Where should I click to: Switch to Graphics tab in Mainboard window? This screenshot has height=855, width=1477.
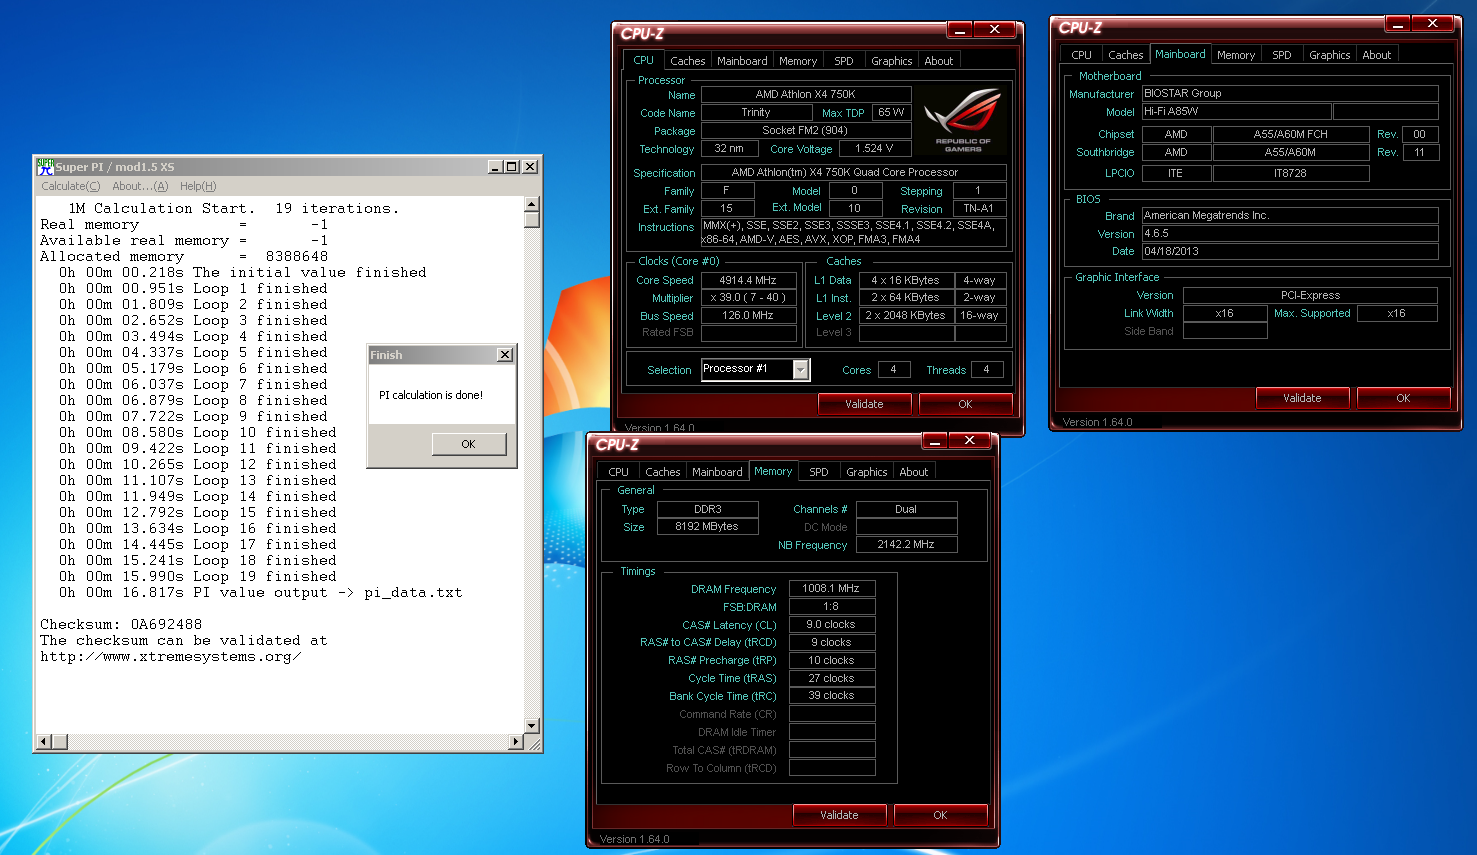[x=1329, y=55]
